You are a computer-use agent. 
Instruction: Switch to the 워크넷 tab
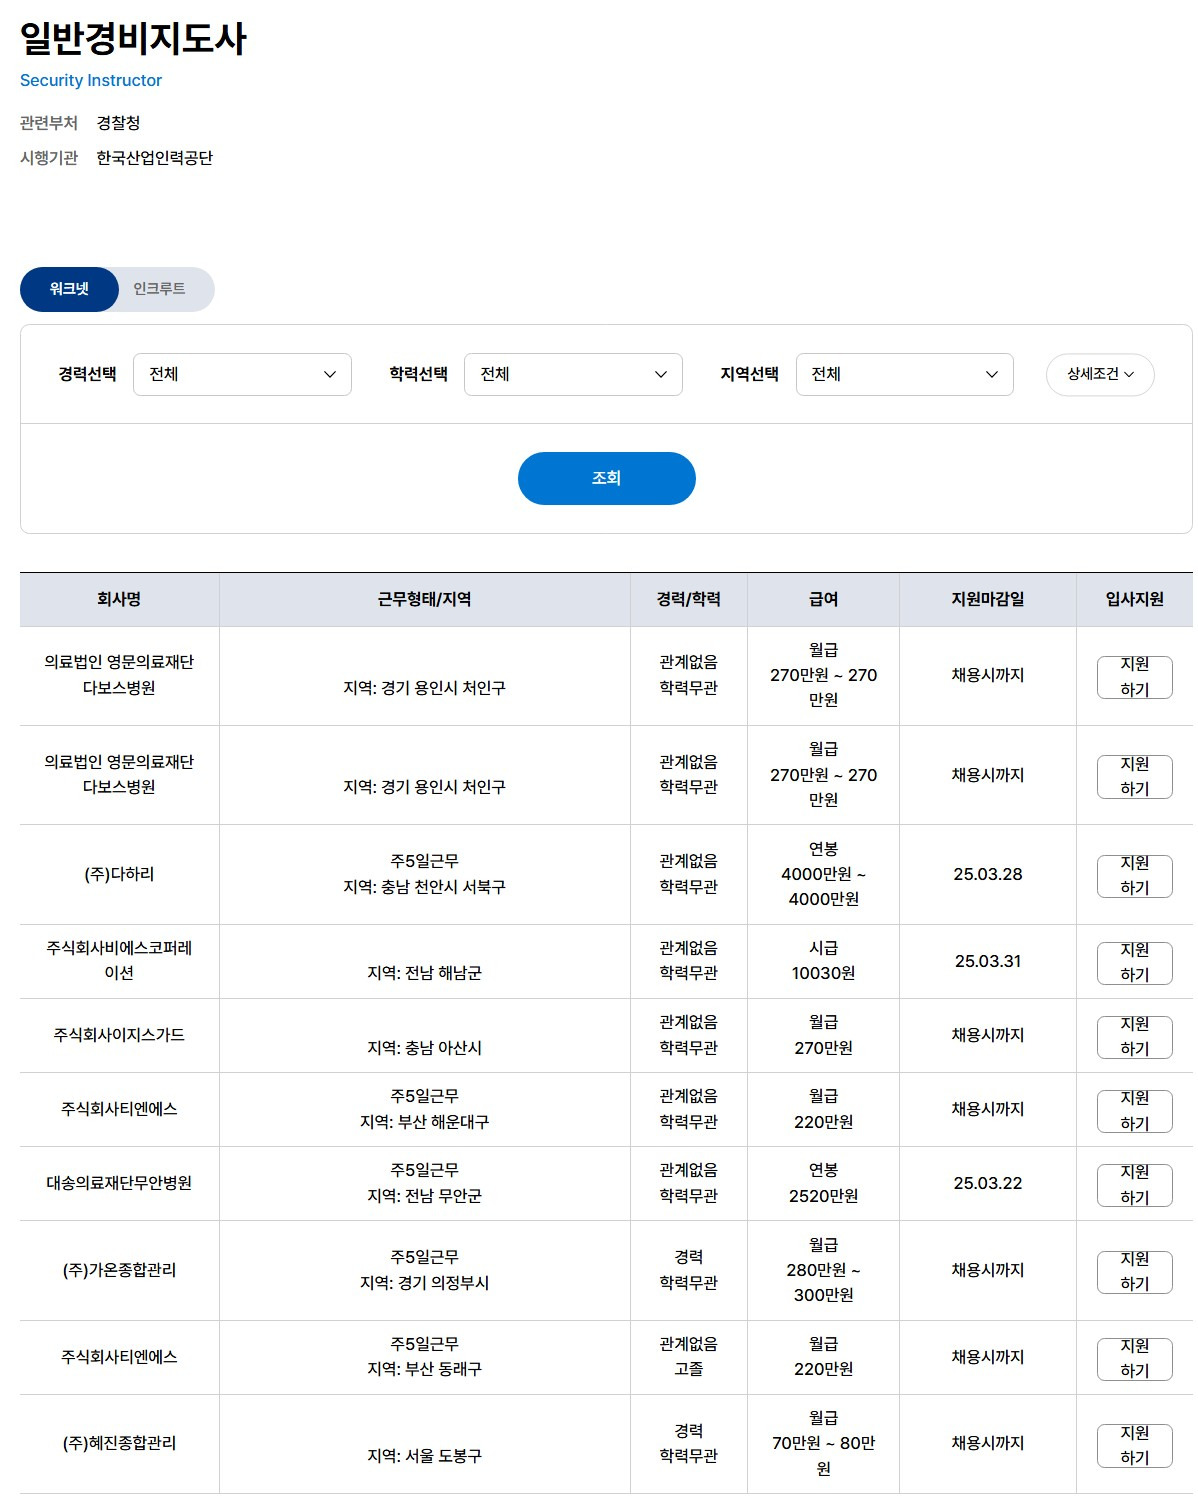coord(69,289)
